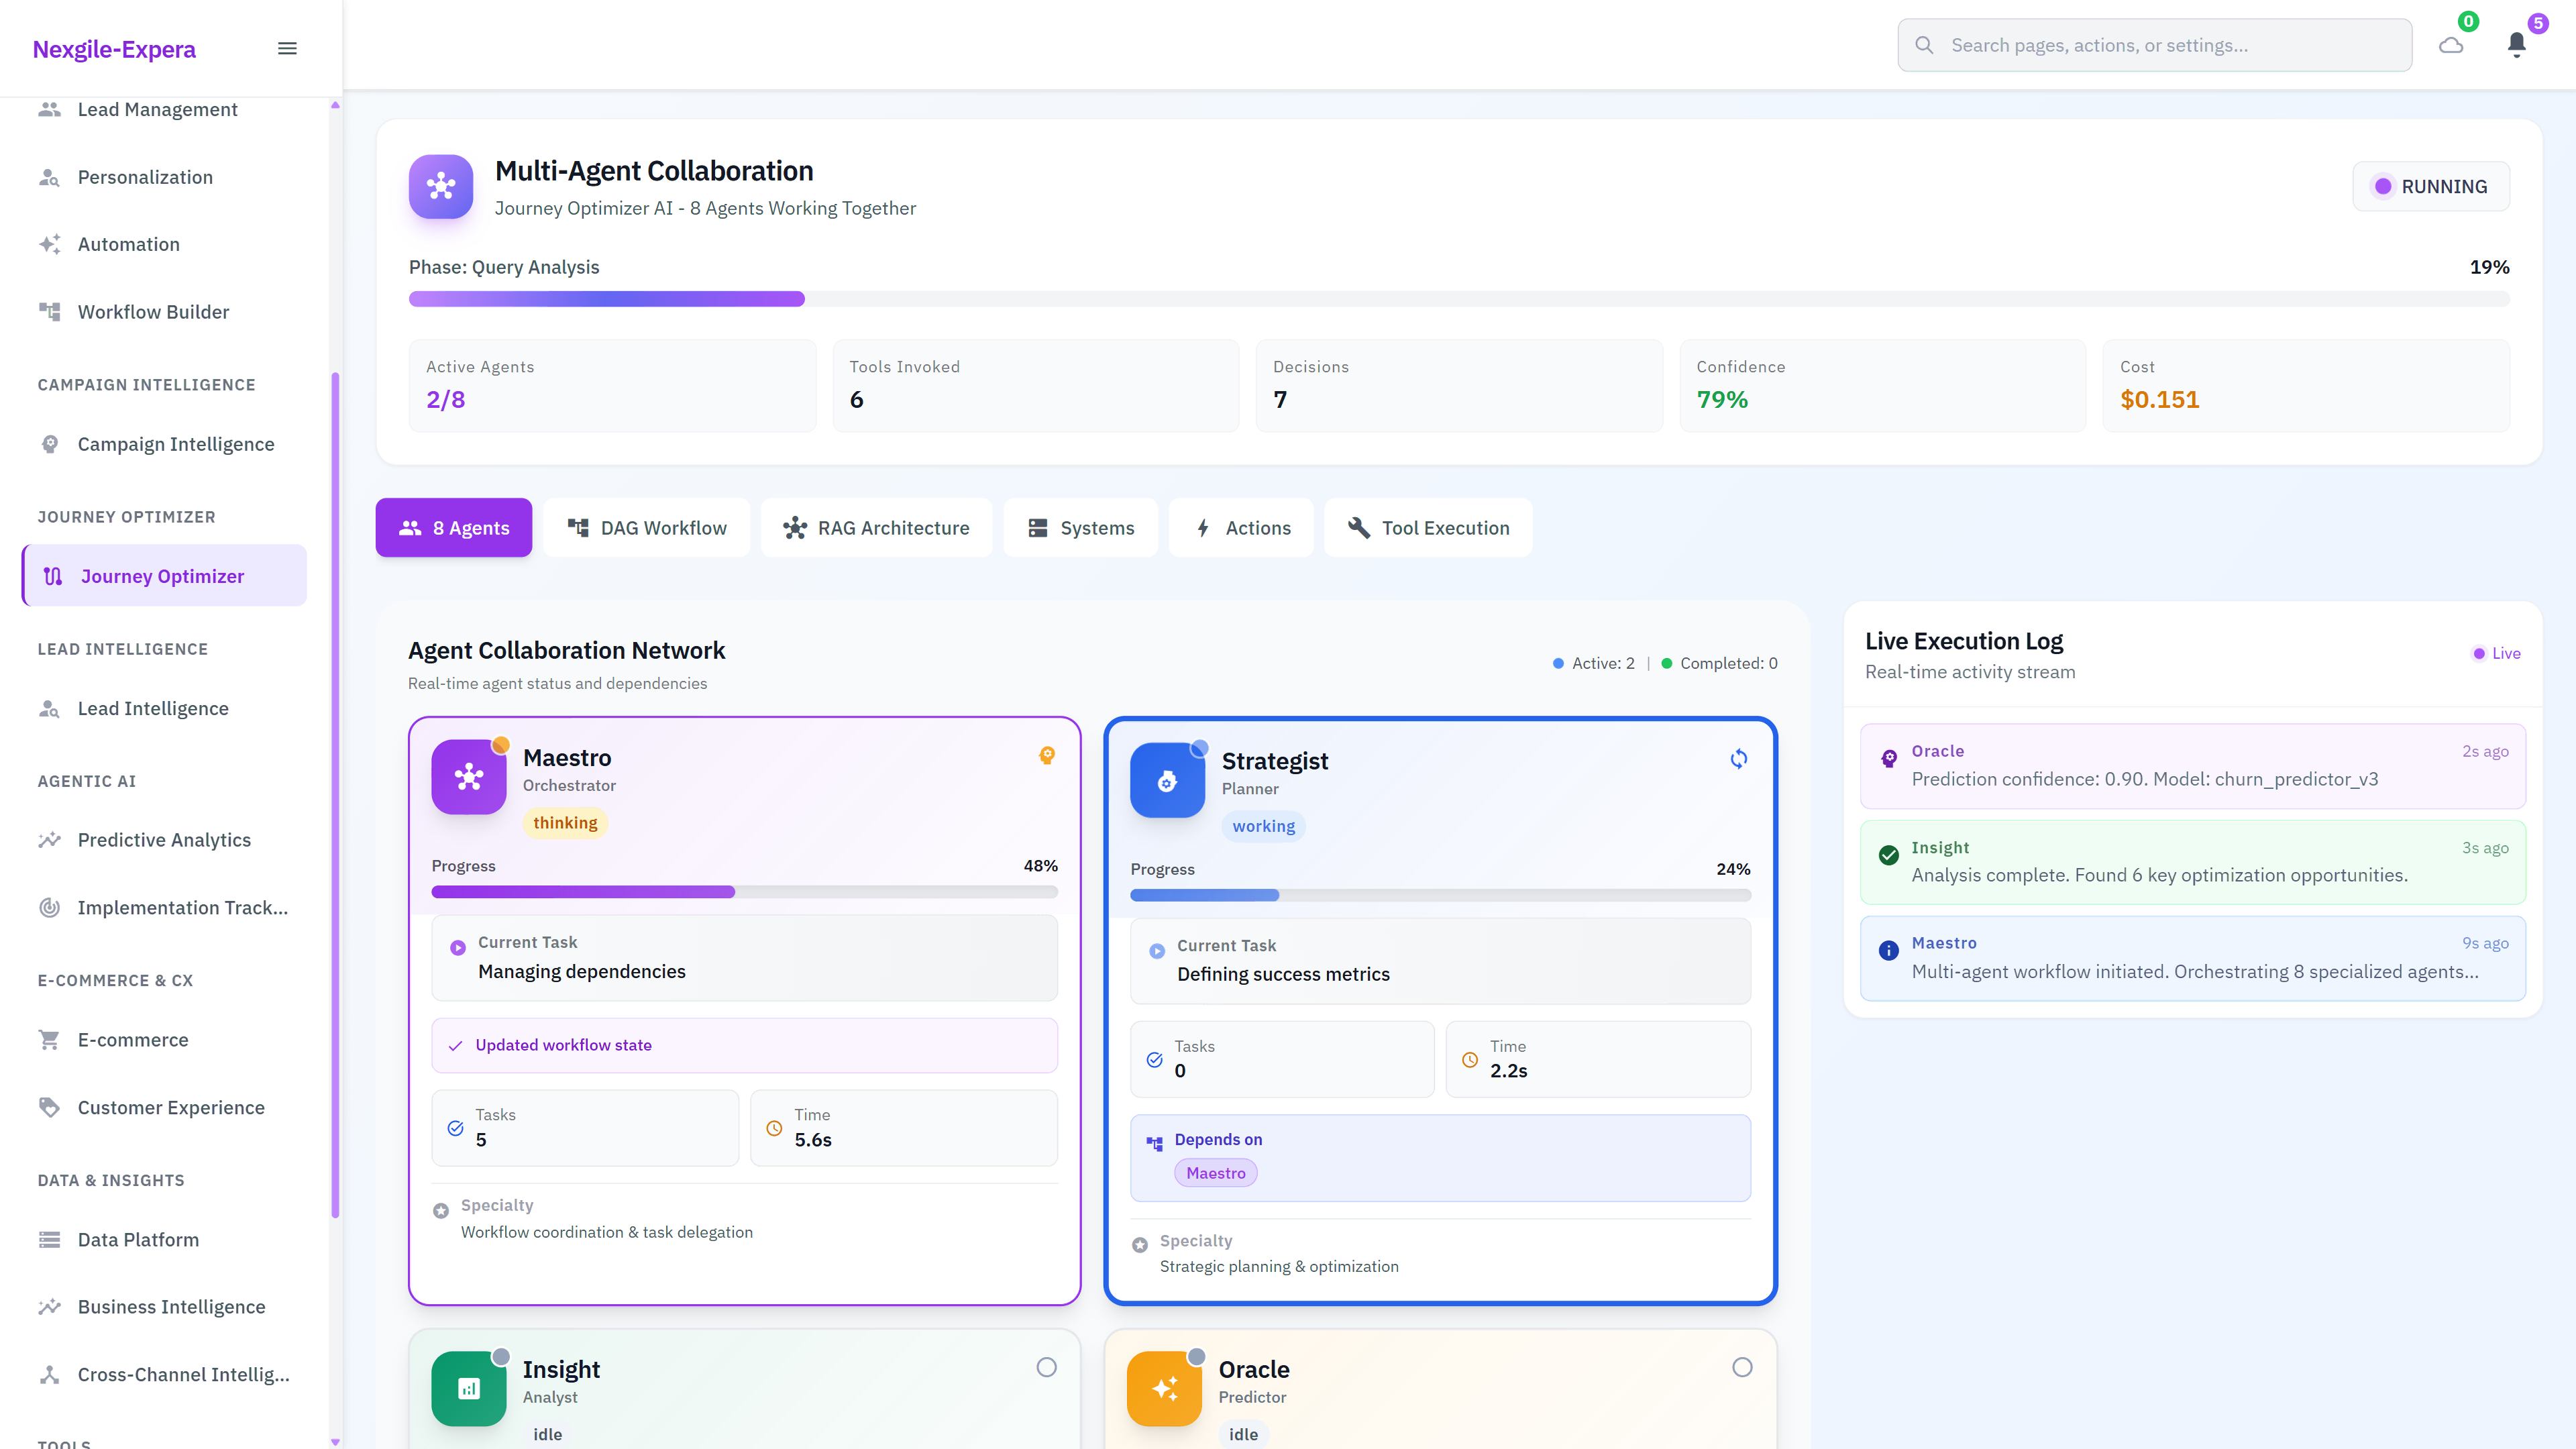
Task: Toggle the selection circle on the Insight card
Action: pyautogui.click(x=1047, y=1366)
